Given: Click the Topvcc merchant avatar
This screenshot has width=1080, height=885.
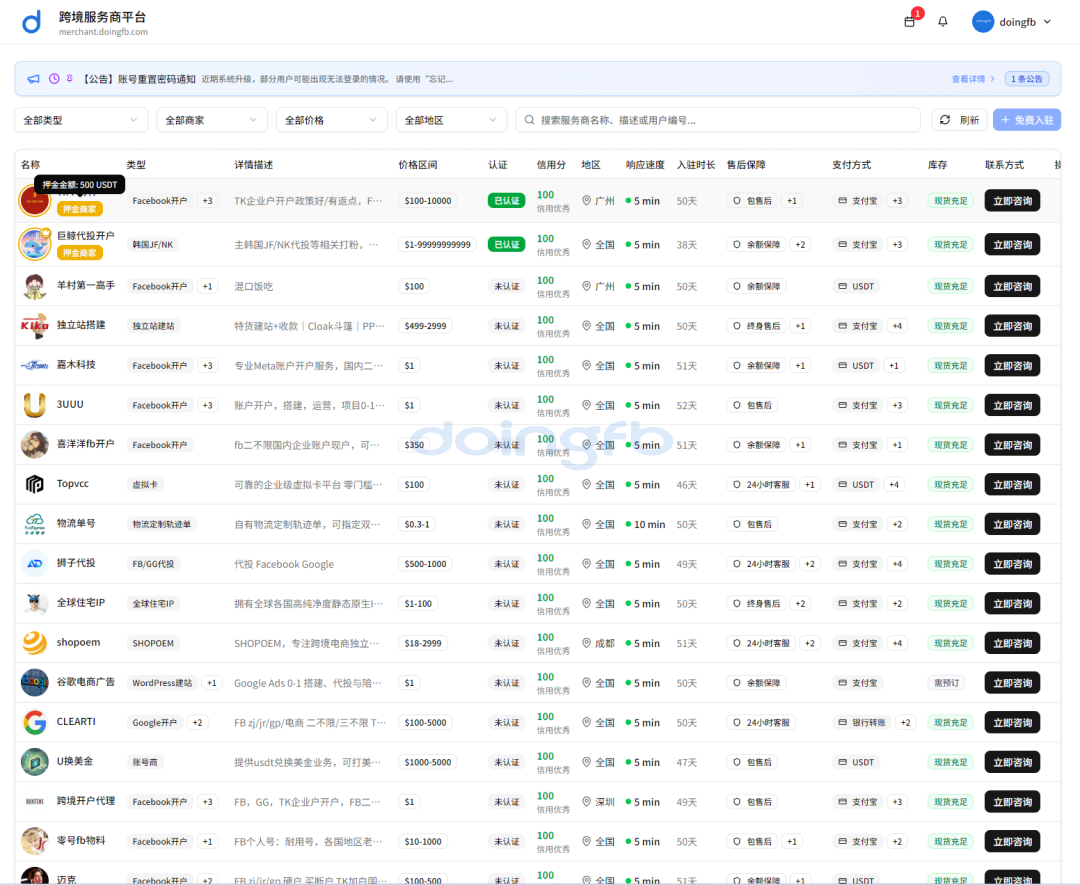Looking at the screenshot, I should 35,484.
